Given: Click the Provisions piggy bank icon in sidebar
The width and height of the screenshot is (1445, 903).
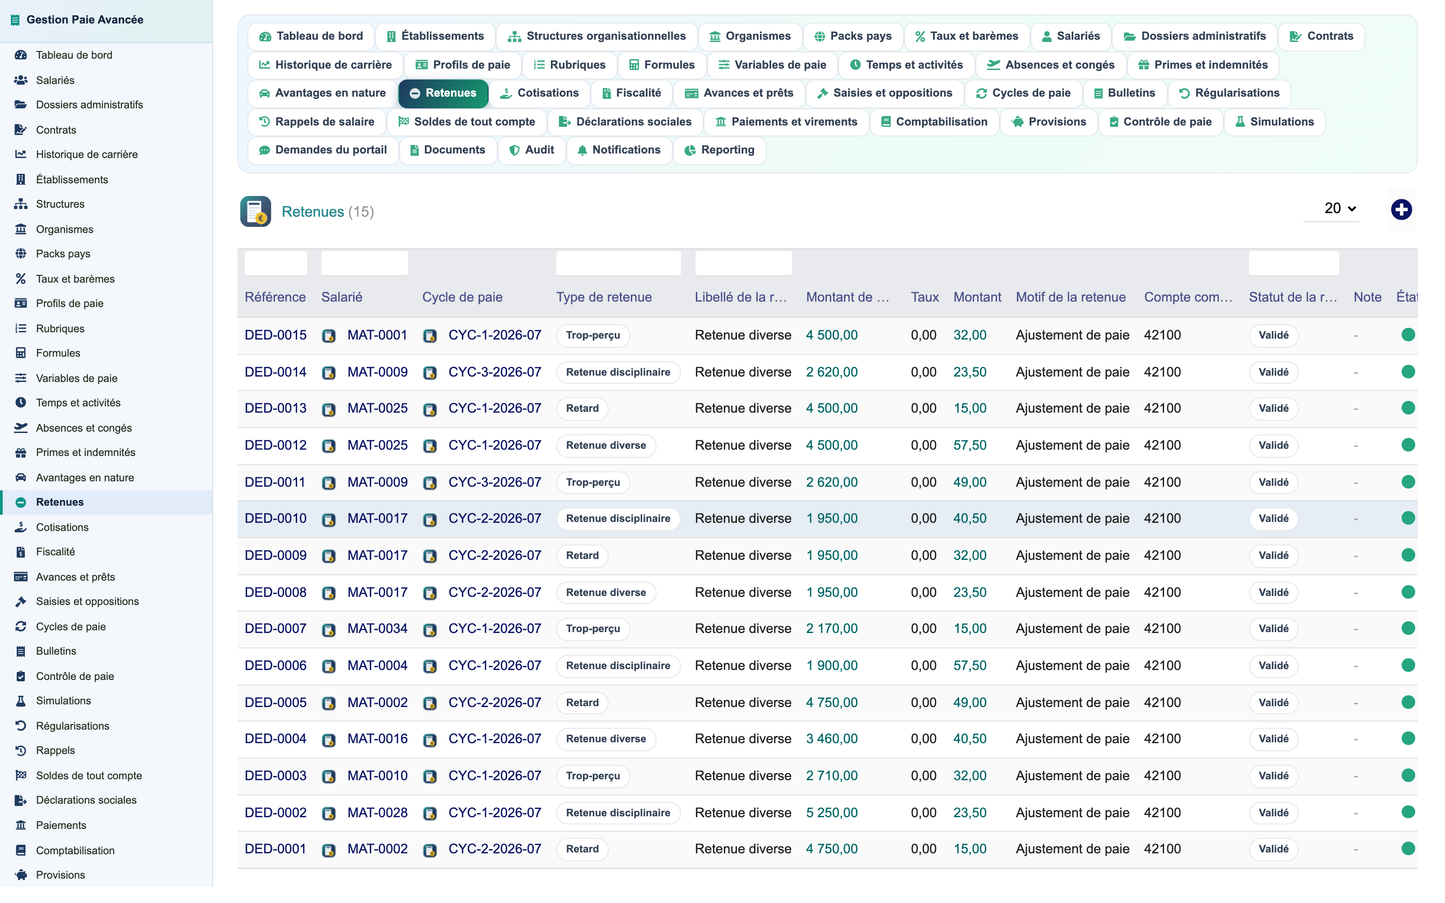Looking at the screenshot, I should coord(21,875).
